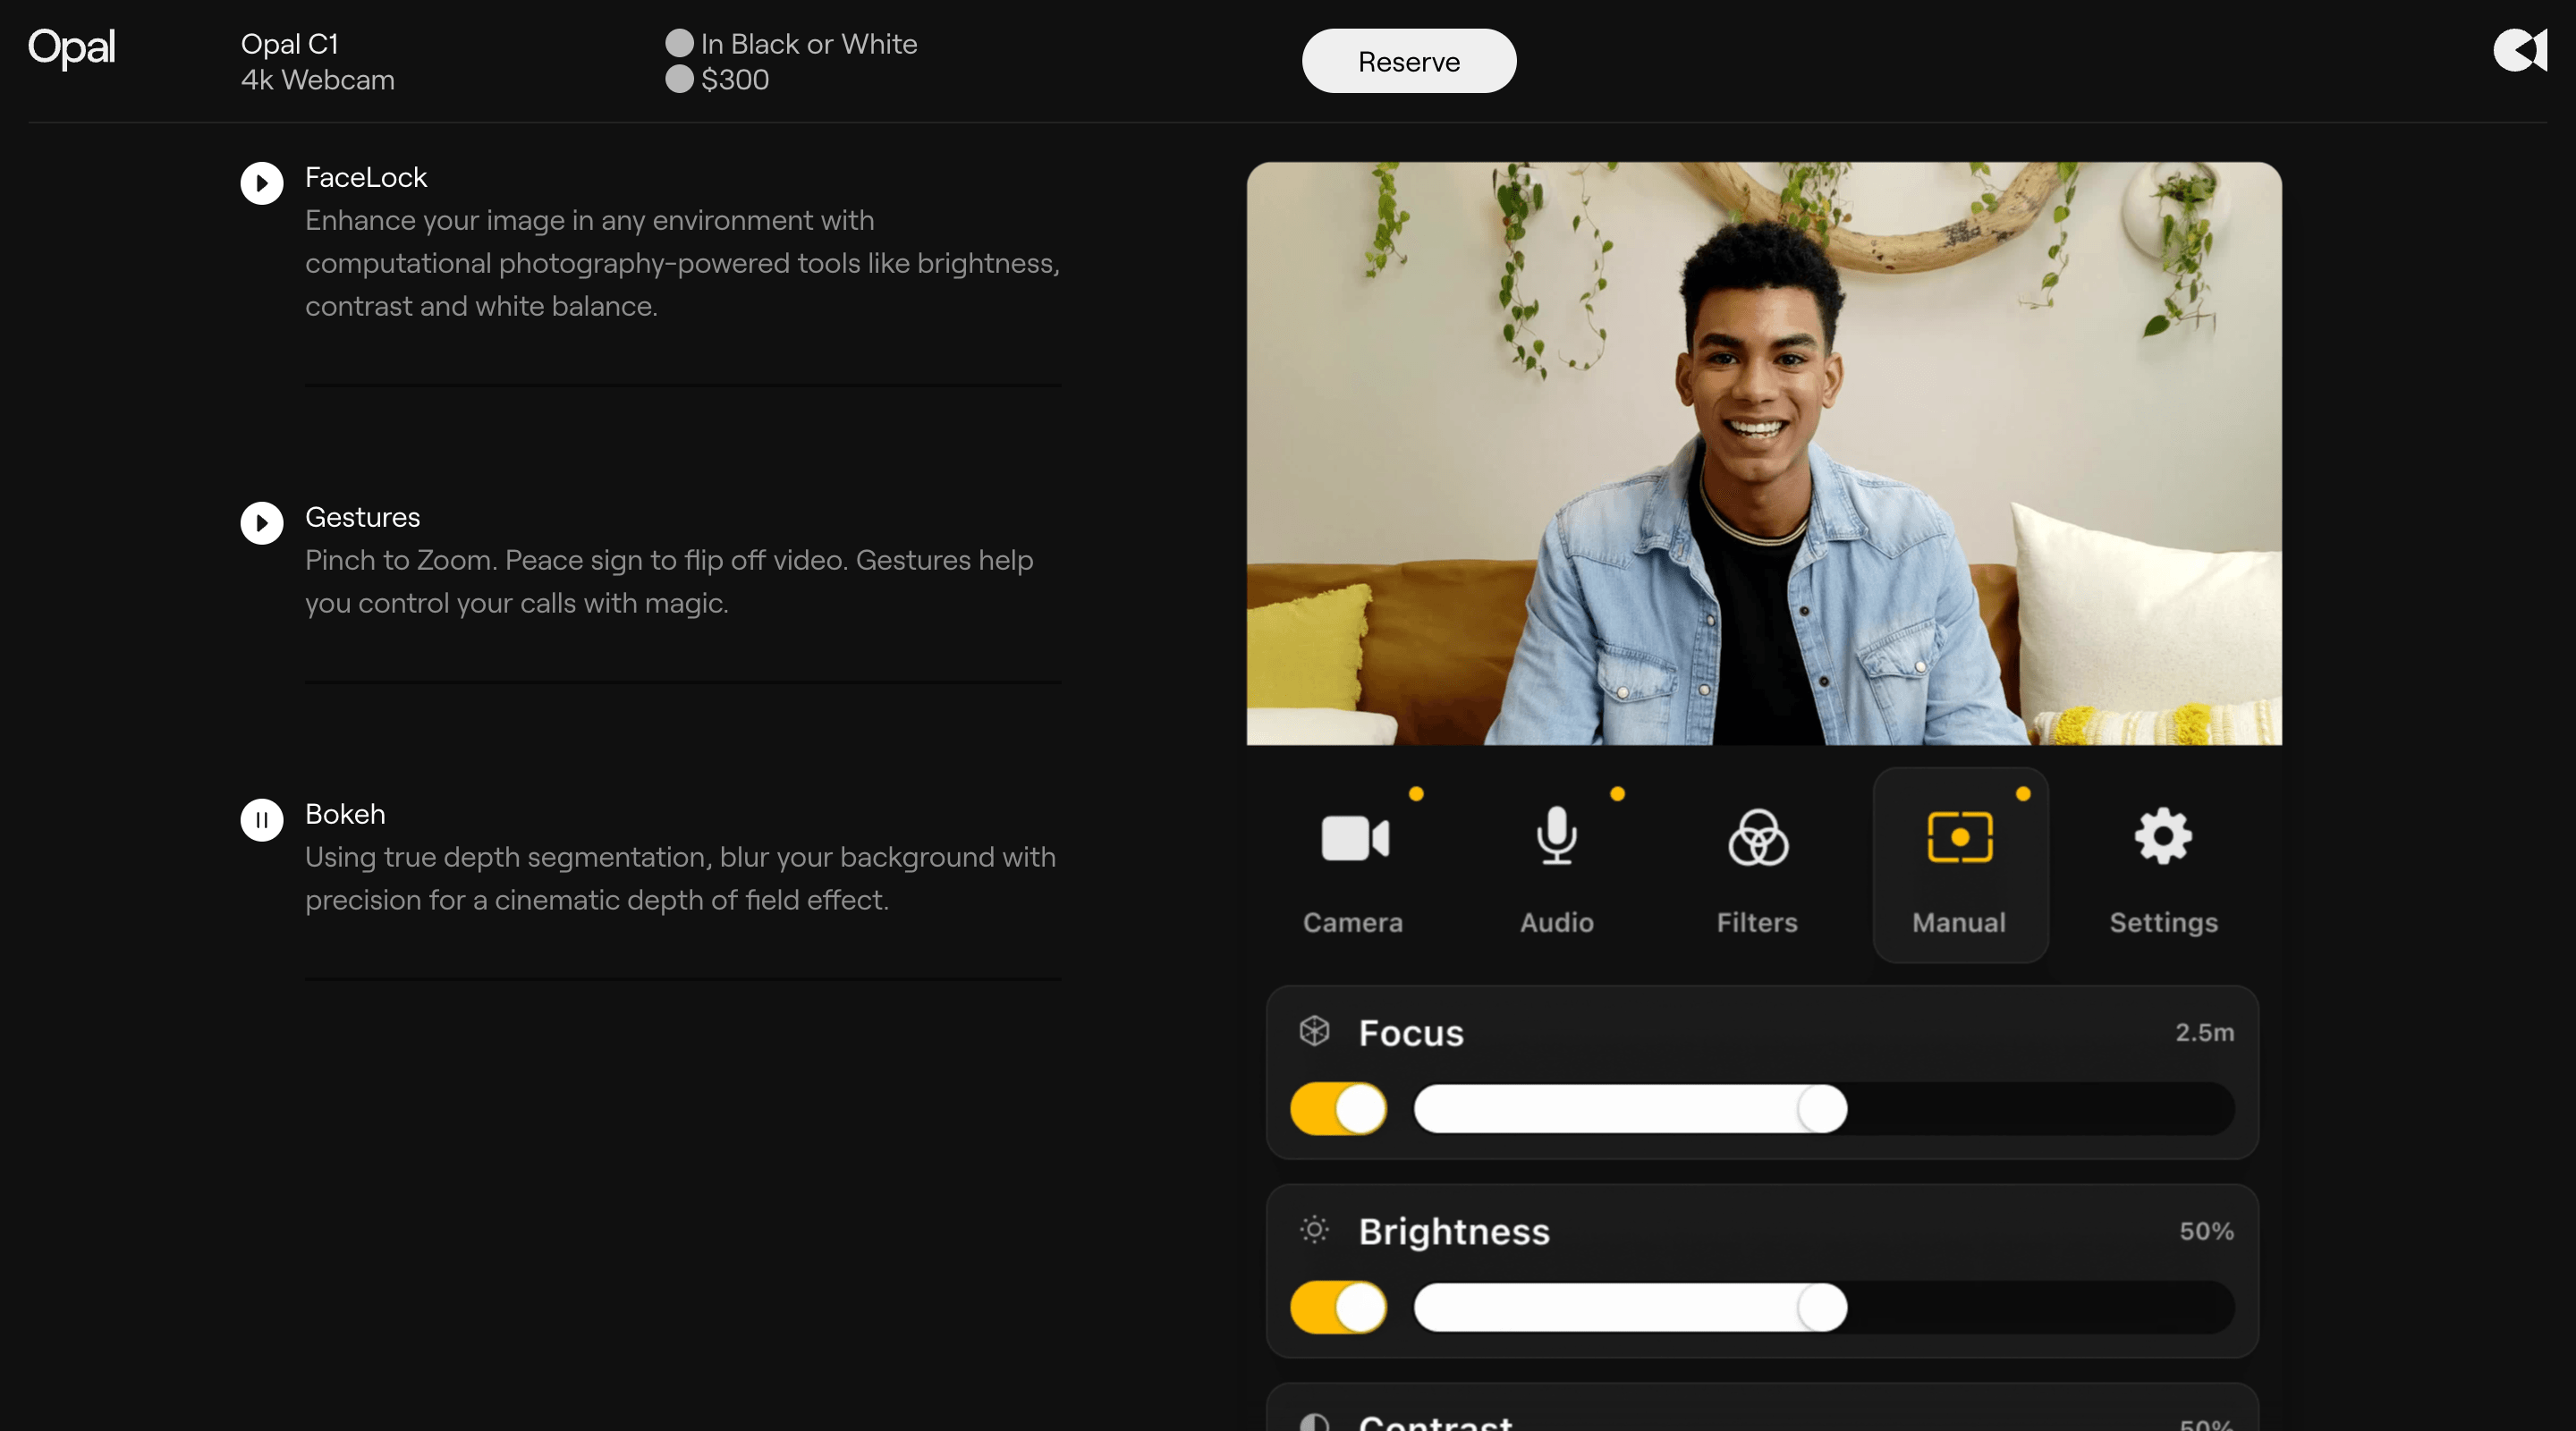Click the Reserve button
Screen dimensions: 2576x1431
[1408, 60]
